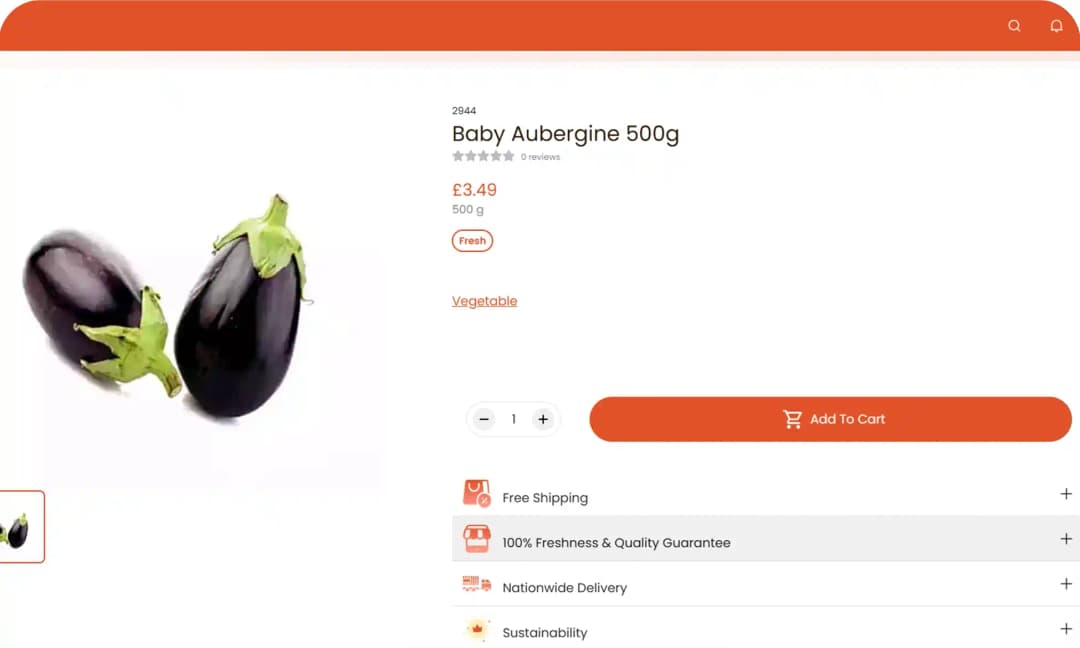Click the Fresh tag badge
The image size is (1080, 648).
[472, 241]
